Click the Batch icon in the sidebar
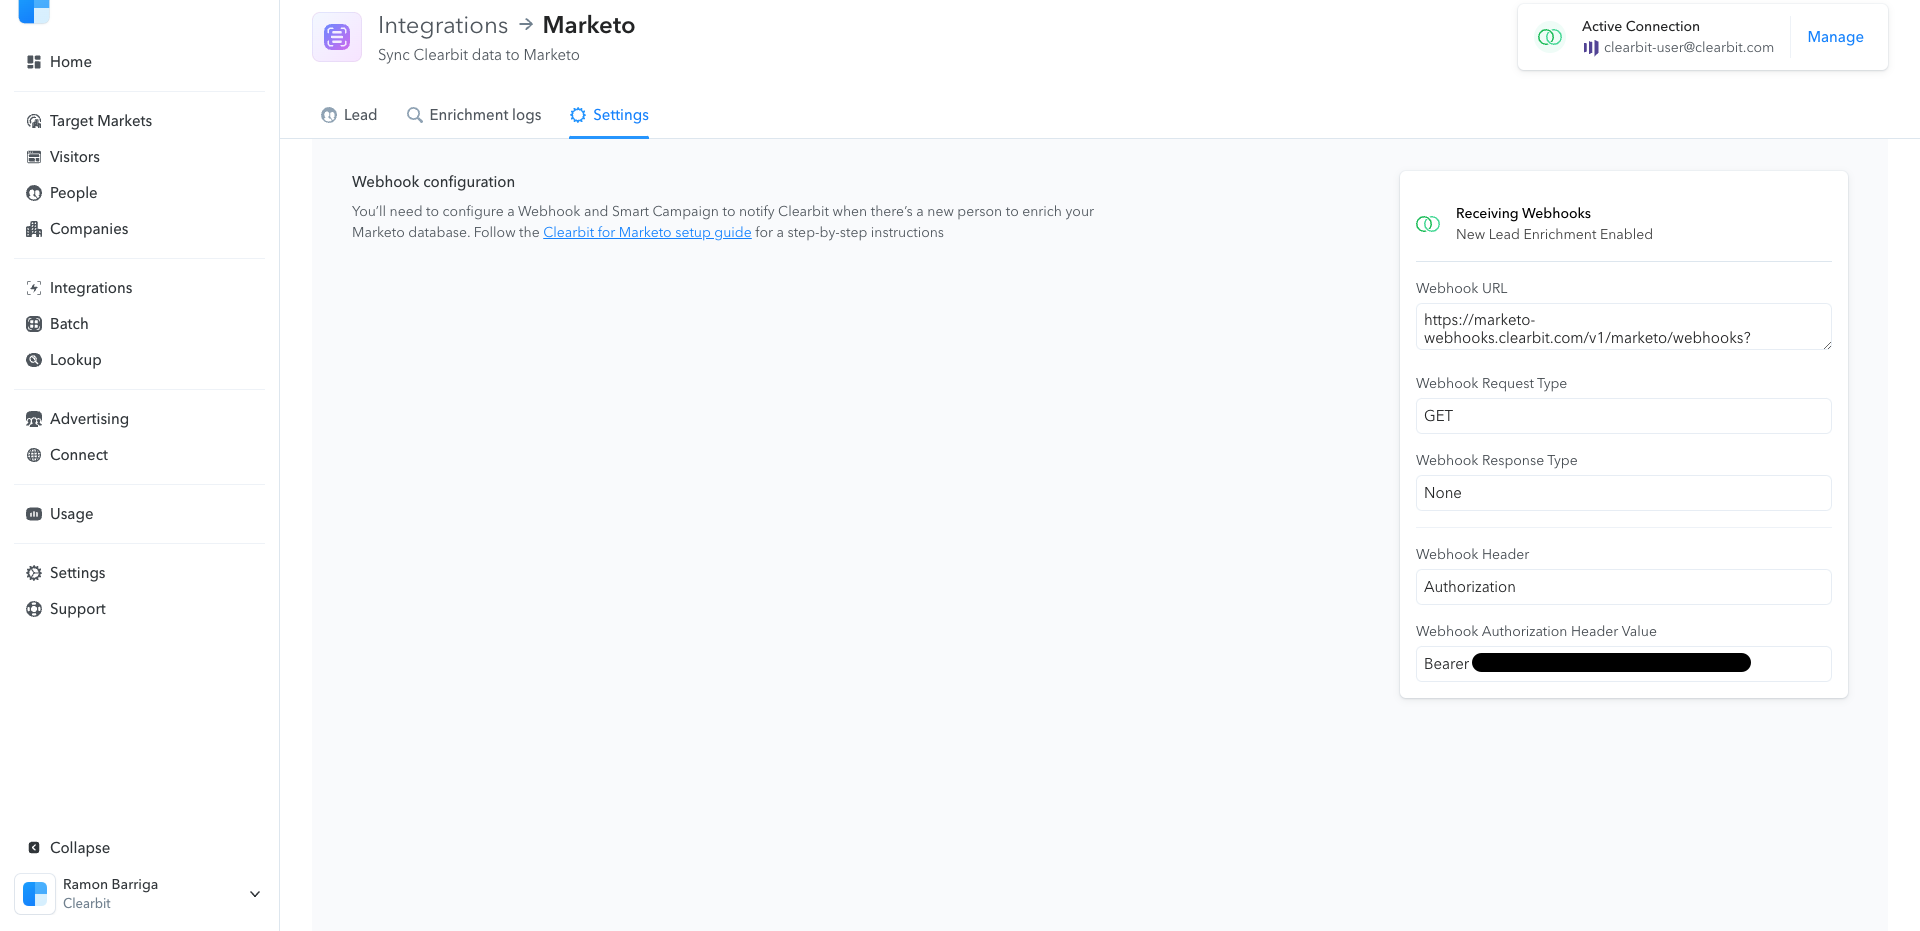This screenshot has height=931, width=1920. tap(34, 324)
